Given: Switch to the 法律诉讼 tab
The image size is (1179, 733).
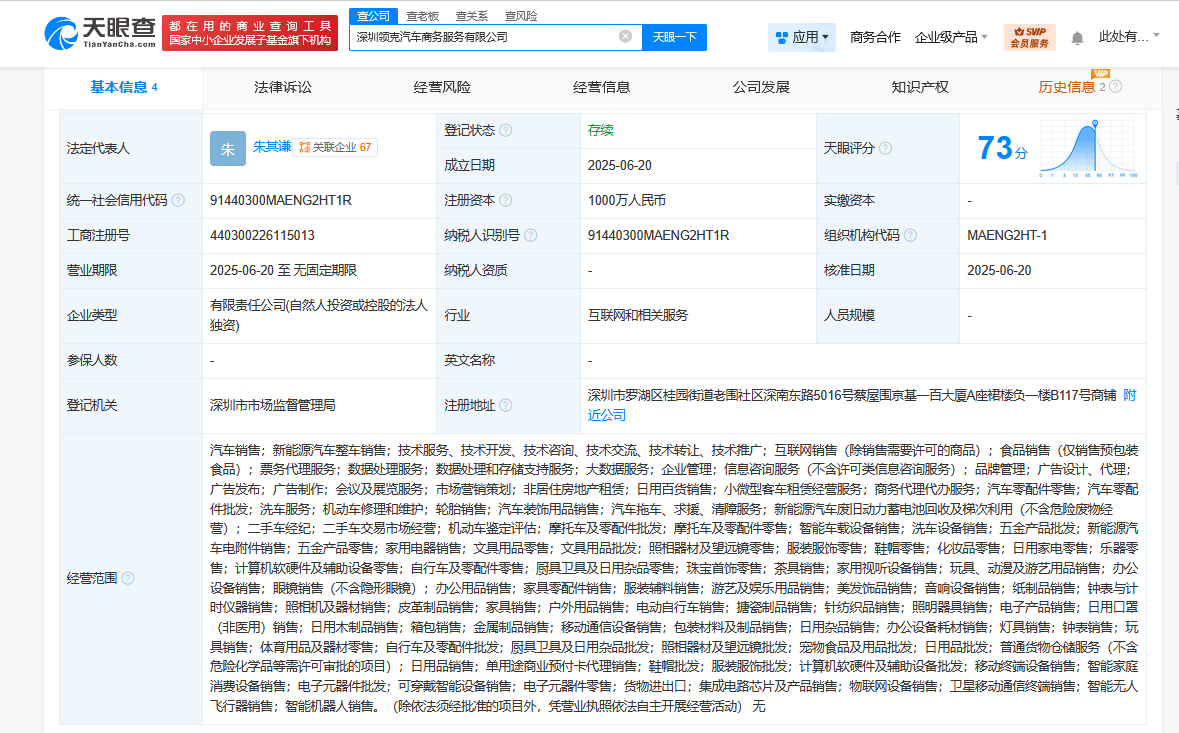Looking at the screenshot, I should [283, 87].
